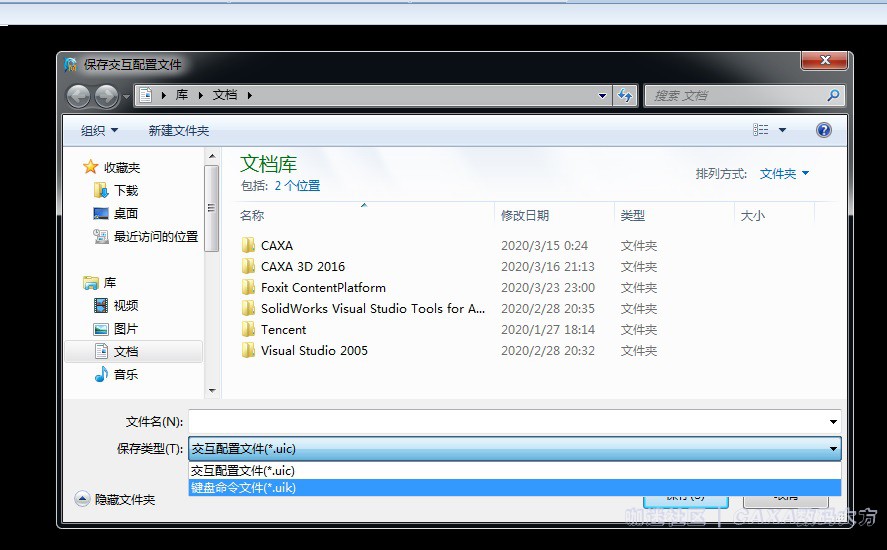
Task: Expand the 保存类型 combo box arrow
Action: [833, 449]
